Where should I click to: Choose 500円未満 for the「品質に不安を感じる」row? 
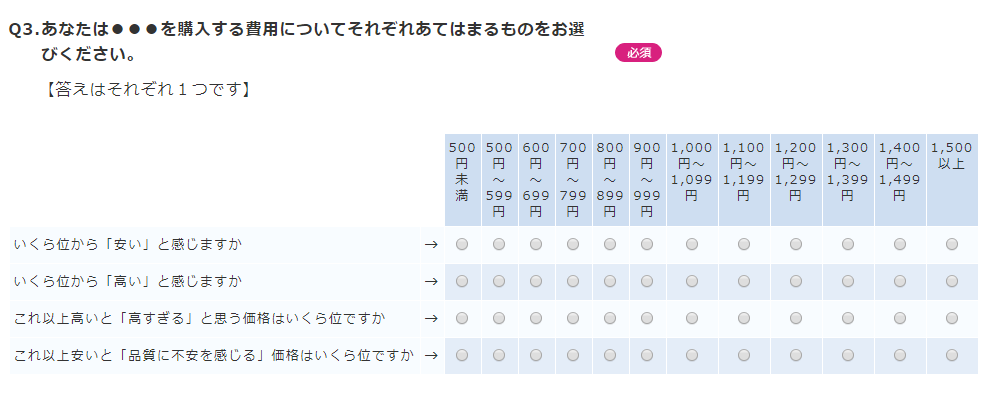pos(462,355)
